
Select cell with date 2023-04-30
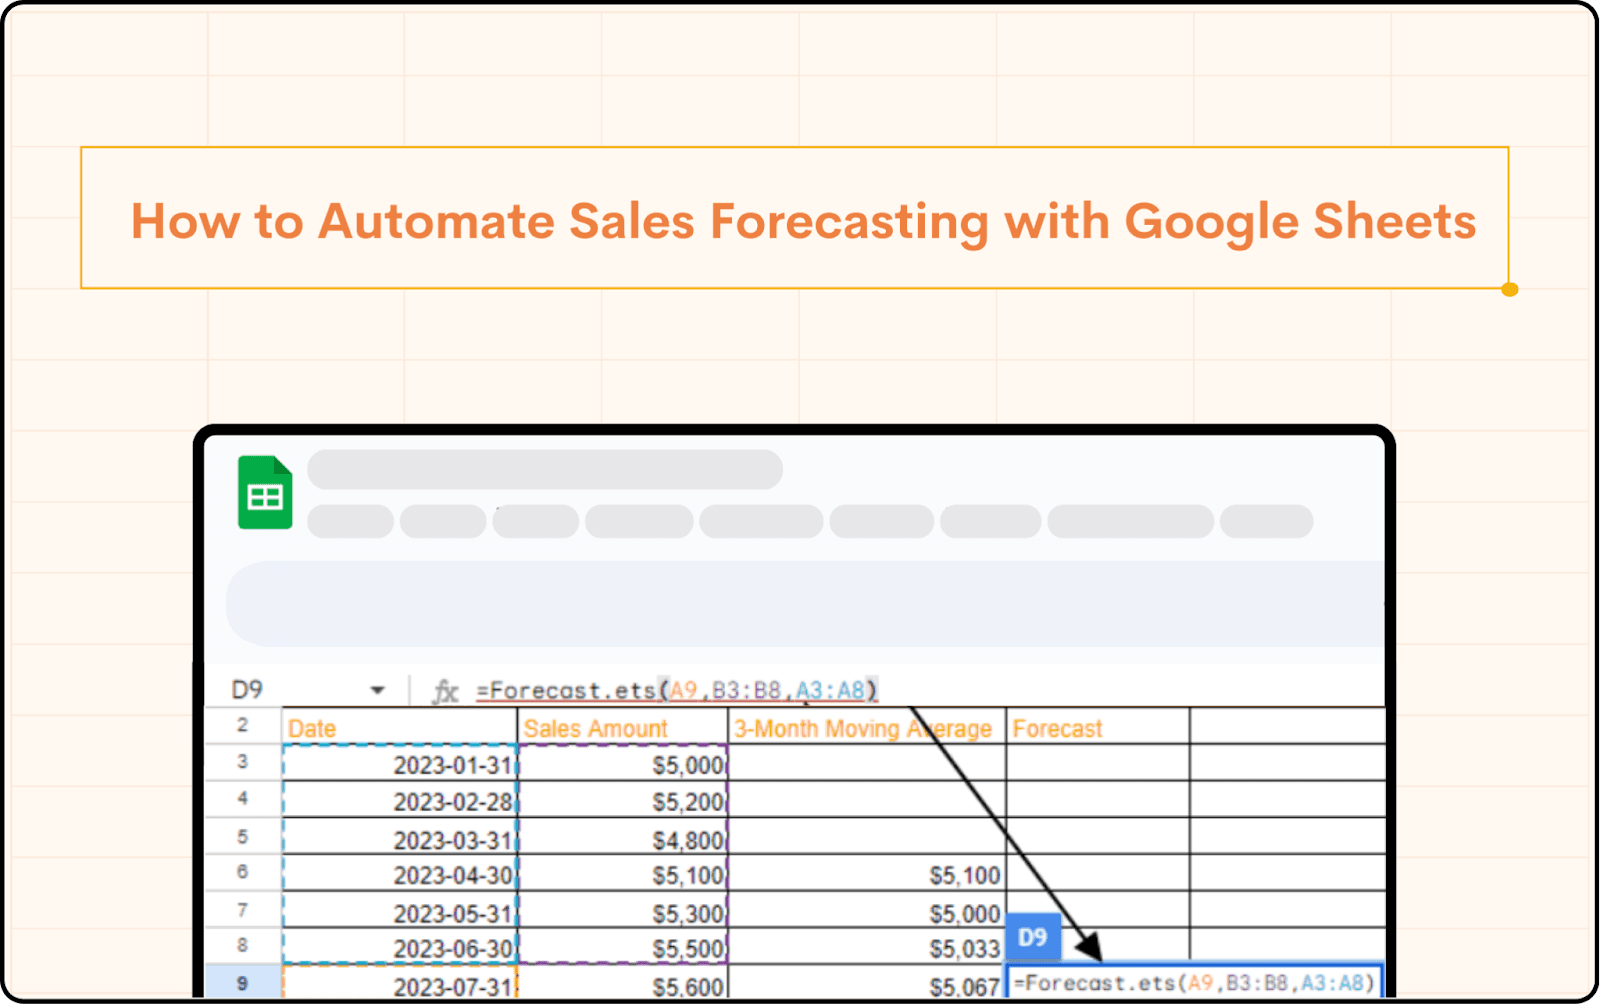coord(400,874)
